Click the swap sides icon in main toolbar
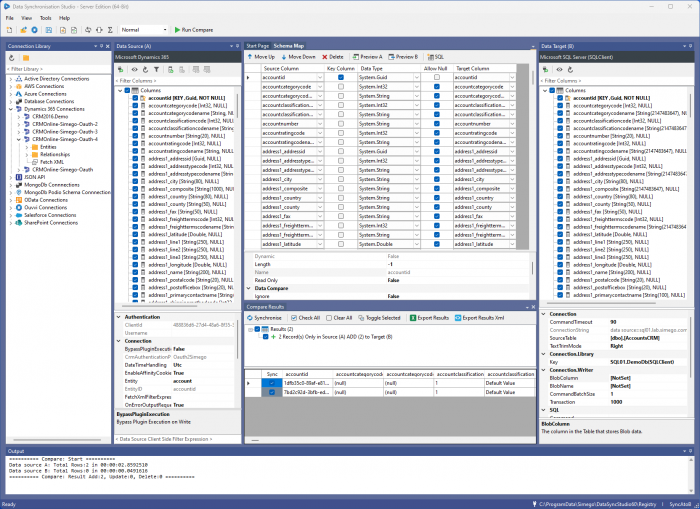 pyautogui.click(x=88, y=30)
